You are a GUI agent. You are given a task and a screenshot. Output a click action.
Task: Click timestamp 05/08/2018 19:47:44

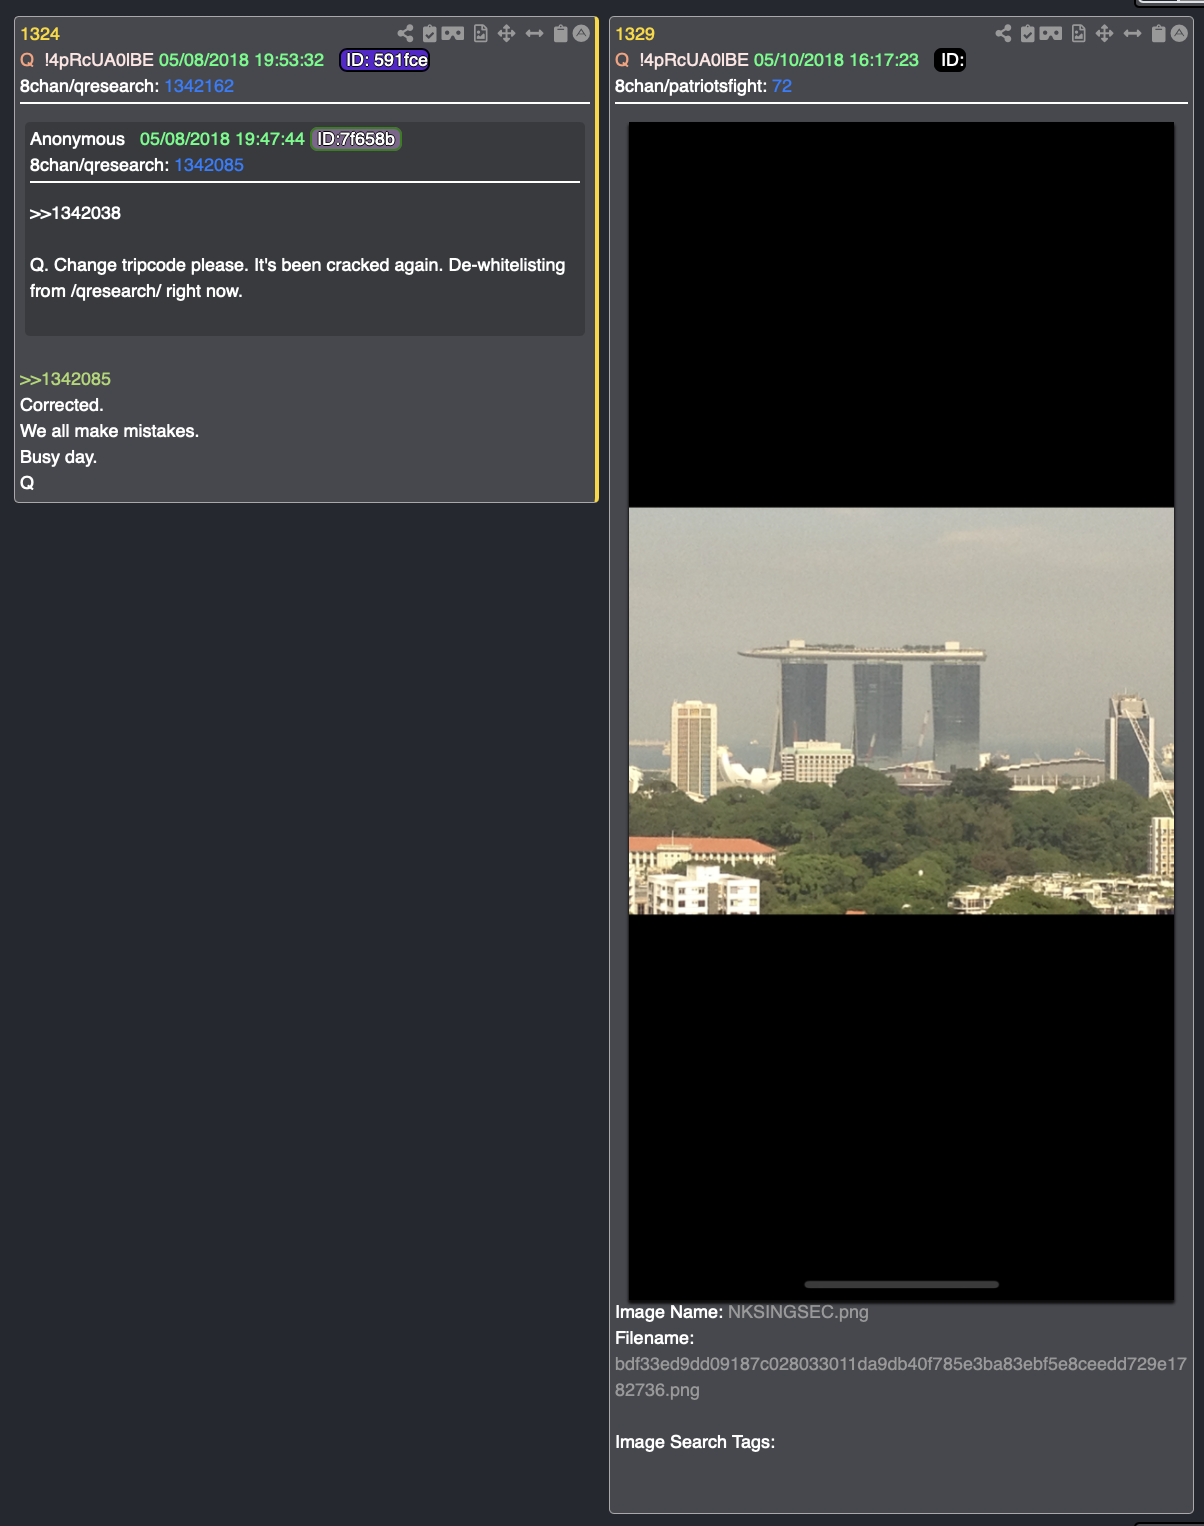222,139
